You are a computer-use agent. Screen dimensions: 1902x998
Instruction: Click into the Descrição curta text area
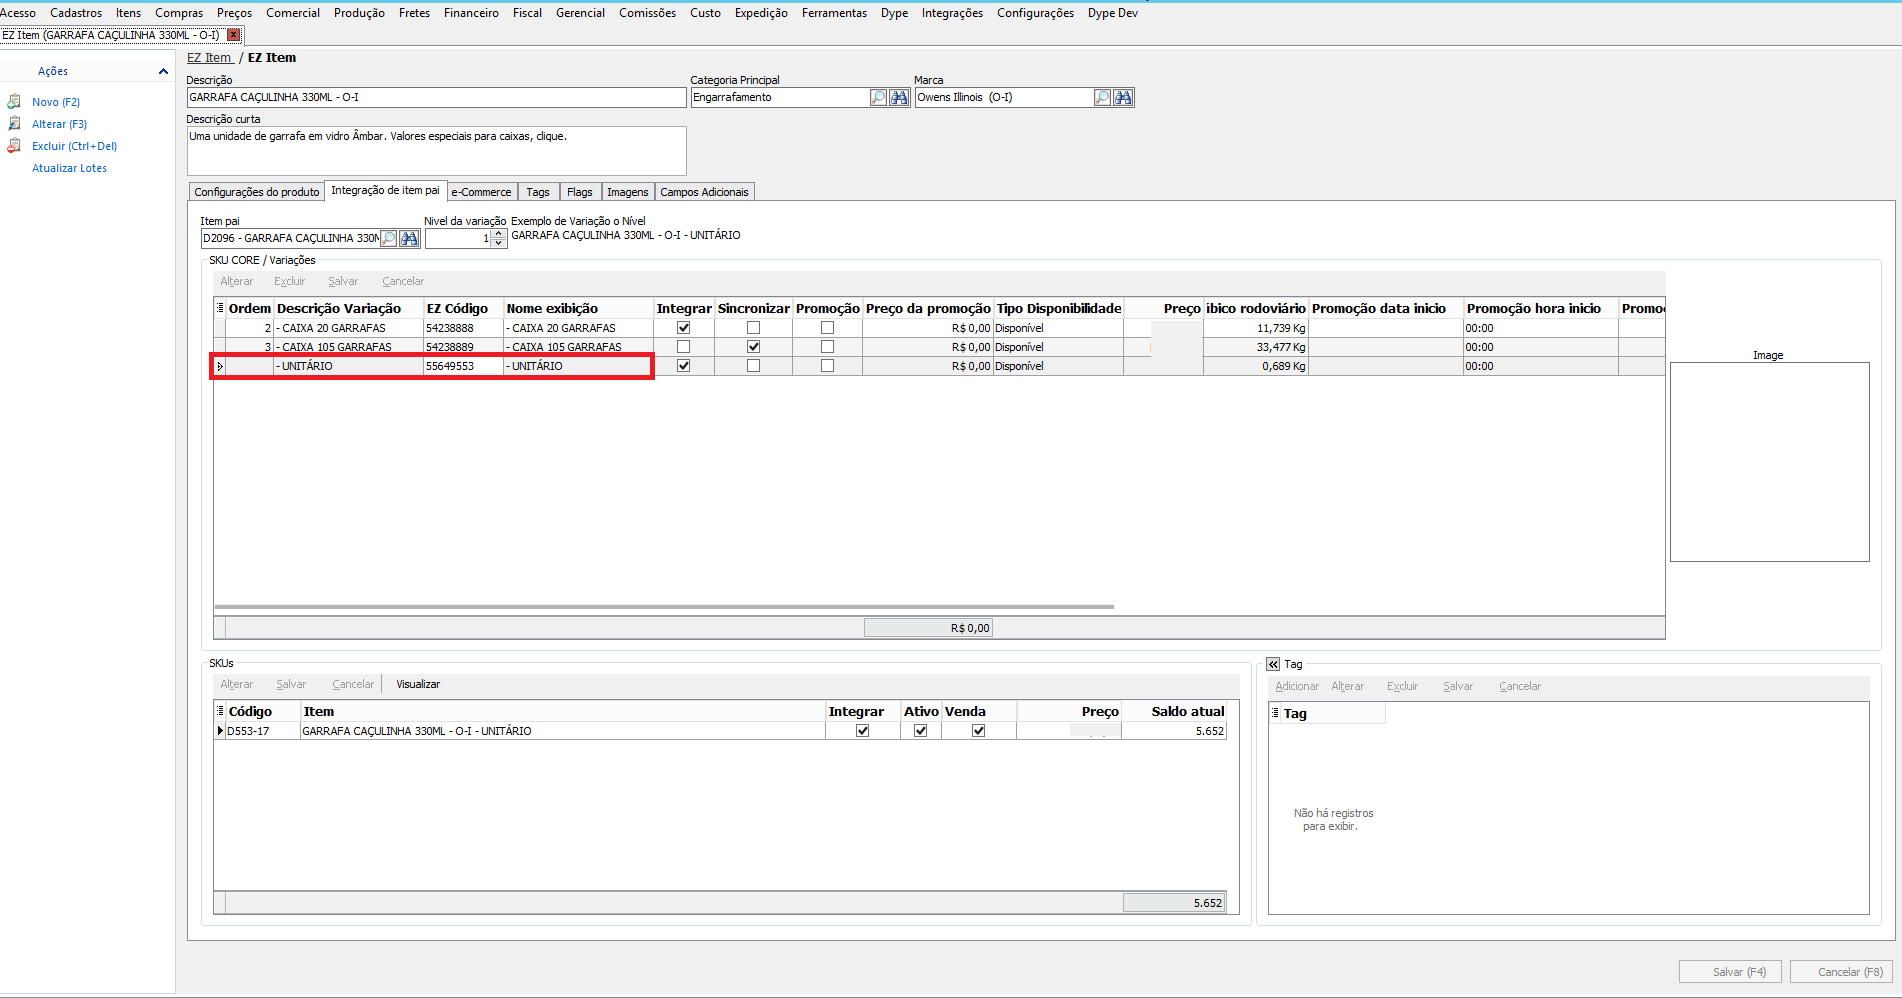click(436, 151)
